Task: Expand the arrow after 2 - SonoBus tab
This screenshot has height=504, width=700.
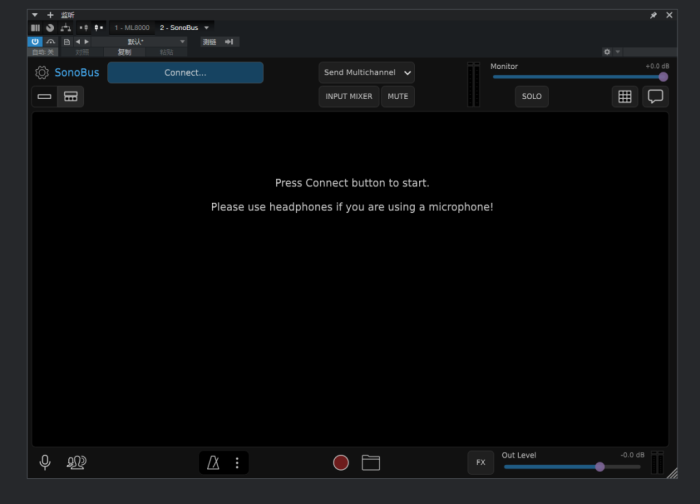Action: point(207,28)
